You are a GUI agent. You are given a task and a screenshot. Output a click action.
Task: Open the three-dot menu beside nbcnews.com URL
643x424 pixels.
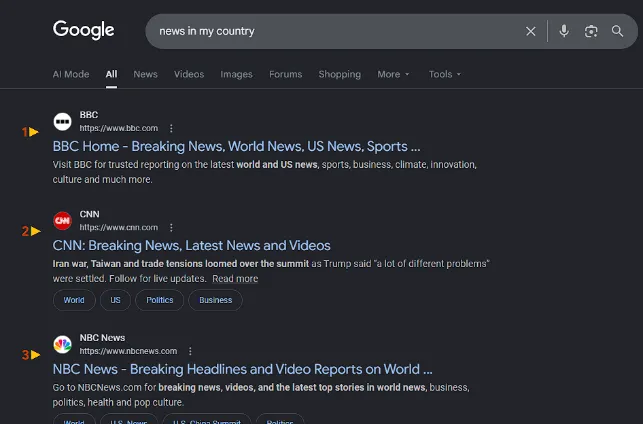(190, 351)
